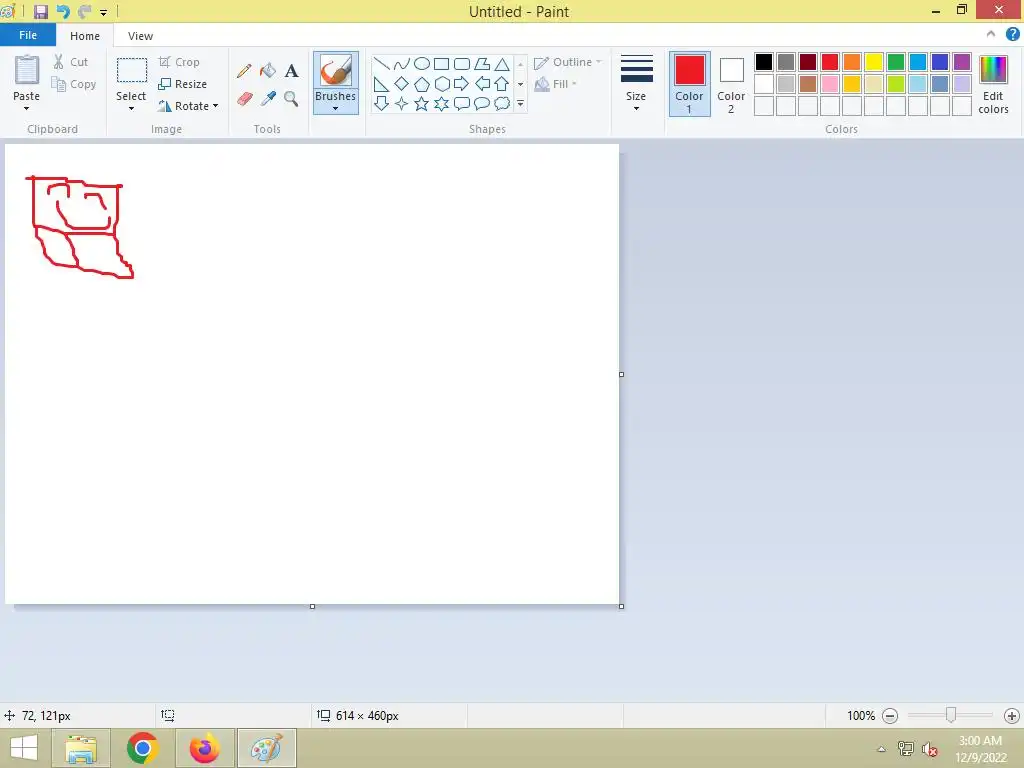Open Edit colors dialog
Viewport: 1024px width, 768px height.
click(x=993, y=85)
